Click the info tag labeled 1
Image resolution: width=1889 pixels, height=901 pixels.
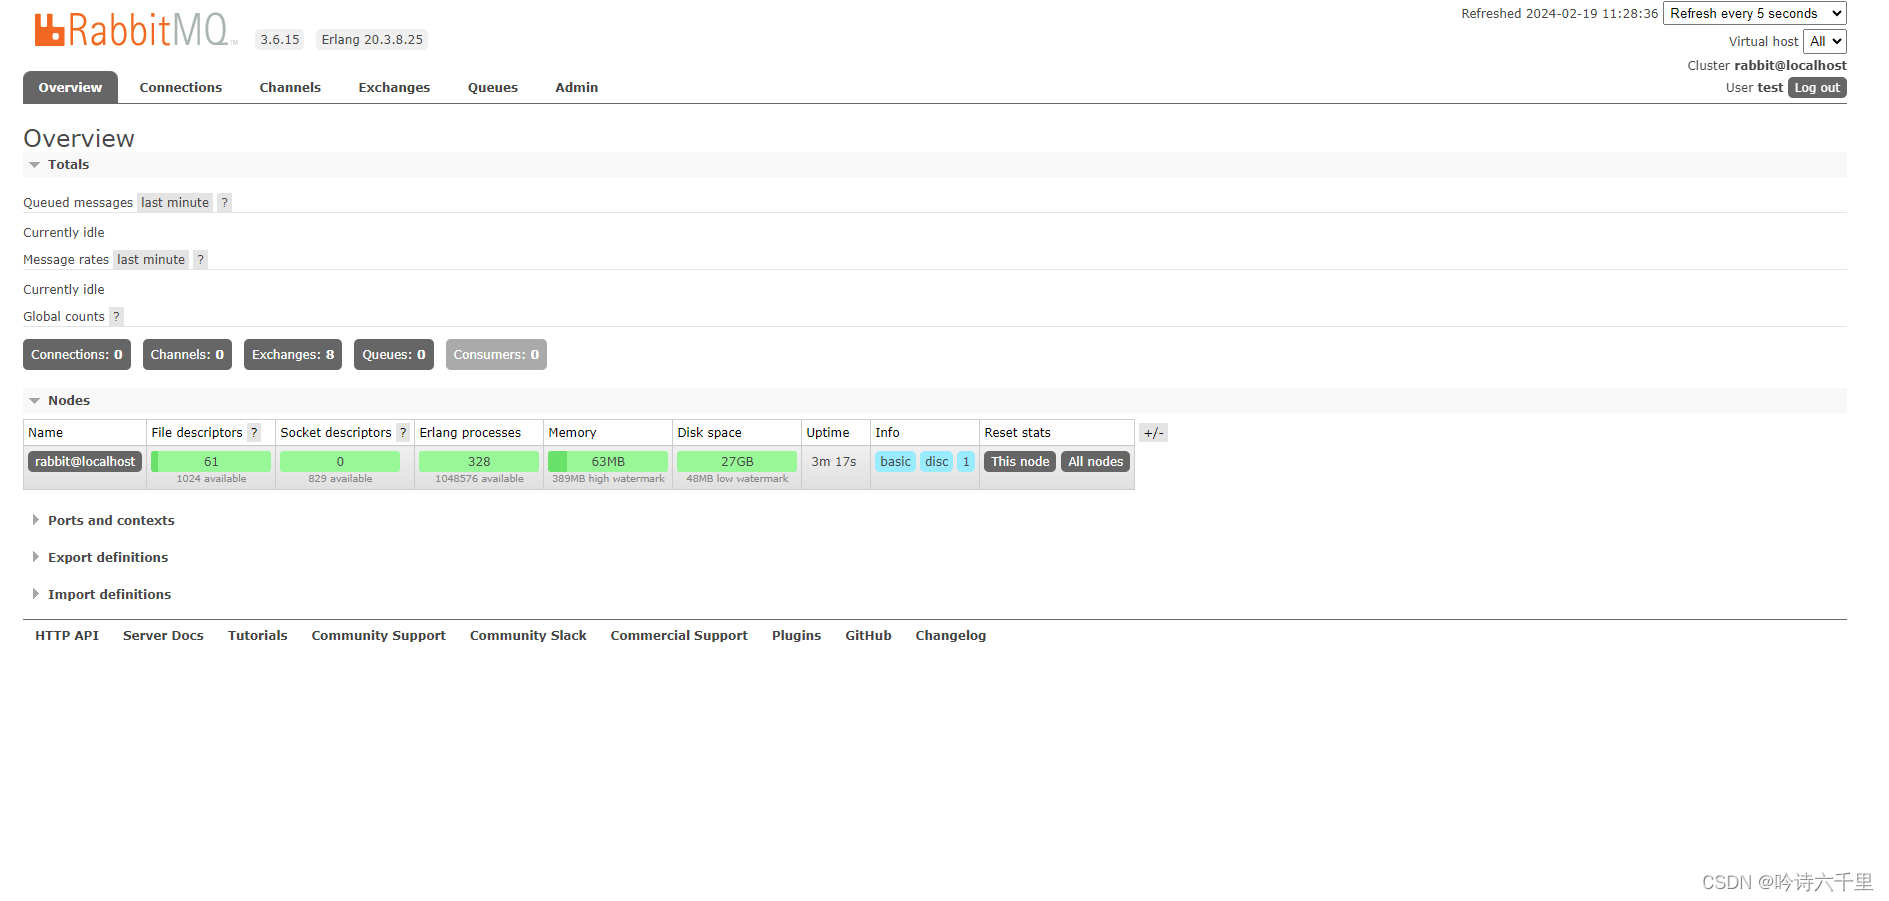click(966, 461)
